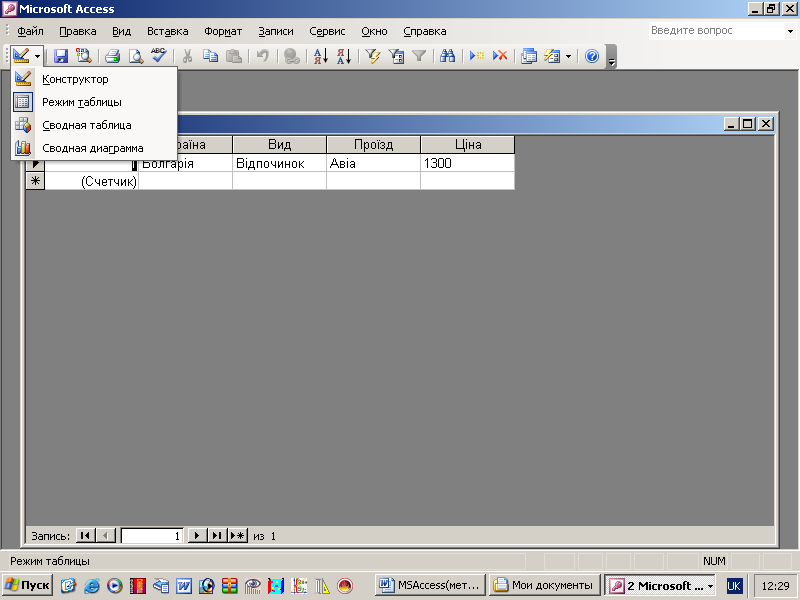Print the table with the printer icon
The image size is (800, 600).
click(112, 56)
